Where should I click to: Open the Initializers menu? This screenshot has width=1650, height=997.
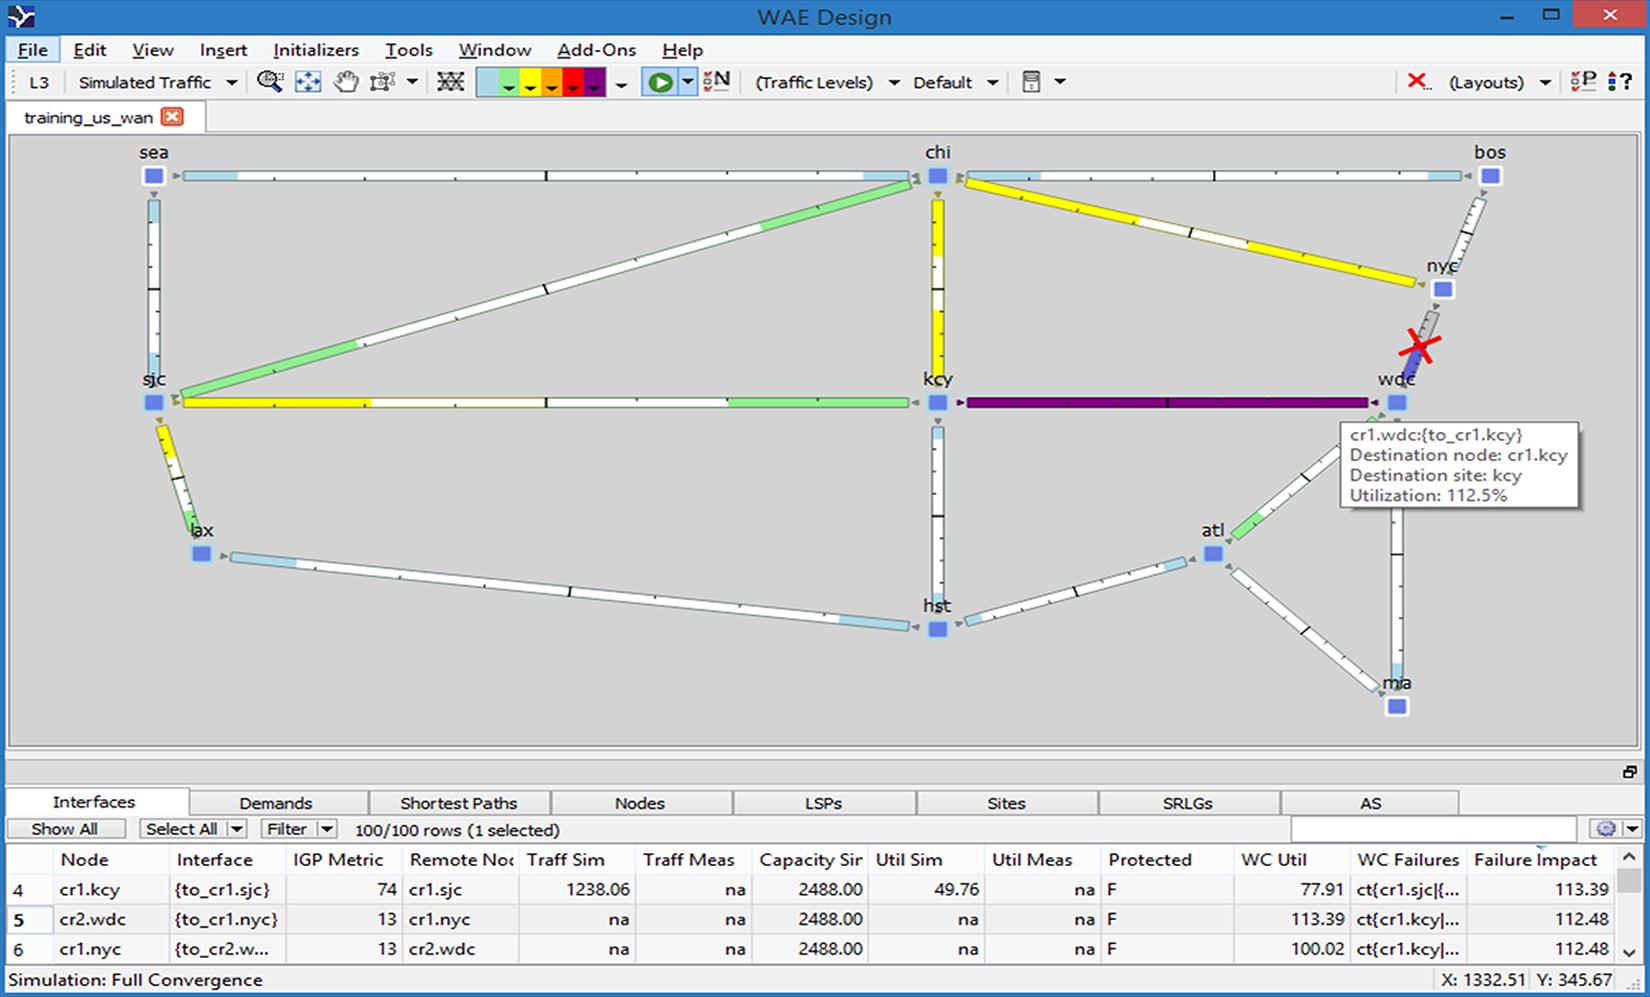(316, 50)
